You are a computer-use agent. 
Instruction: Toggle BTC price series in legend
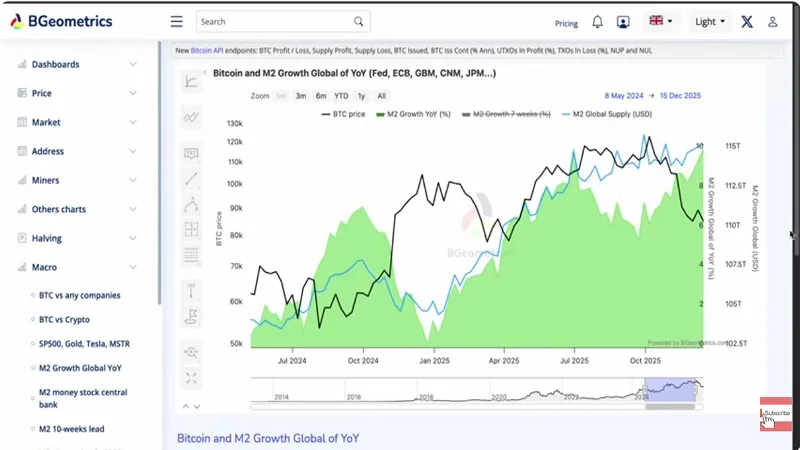345,115
